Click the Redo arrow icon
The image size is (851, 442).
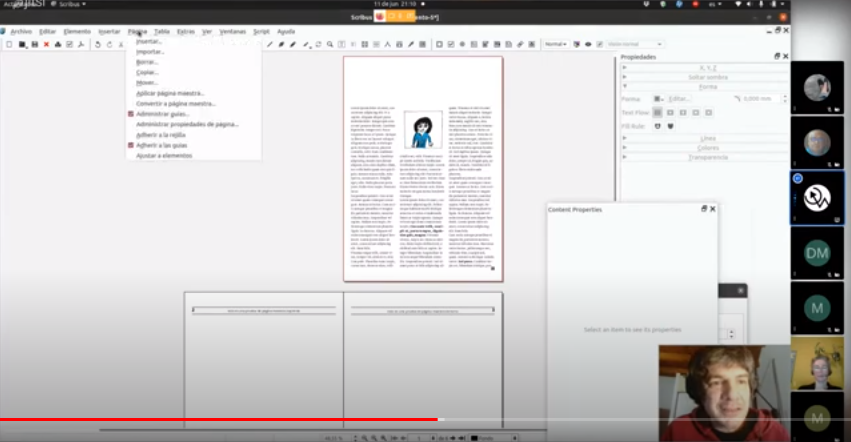click(109, 45)
